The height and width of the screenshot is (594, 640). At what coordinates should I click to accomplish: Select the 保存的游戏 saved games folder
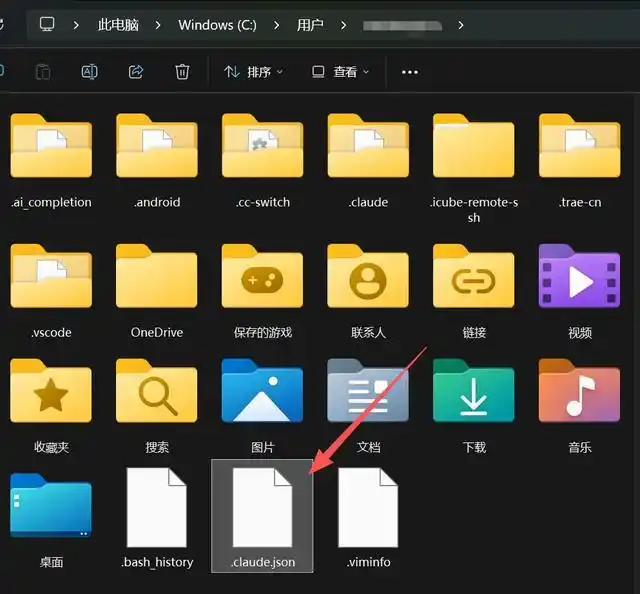[262, 291]
